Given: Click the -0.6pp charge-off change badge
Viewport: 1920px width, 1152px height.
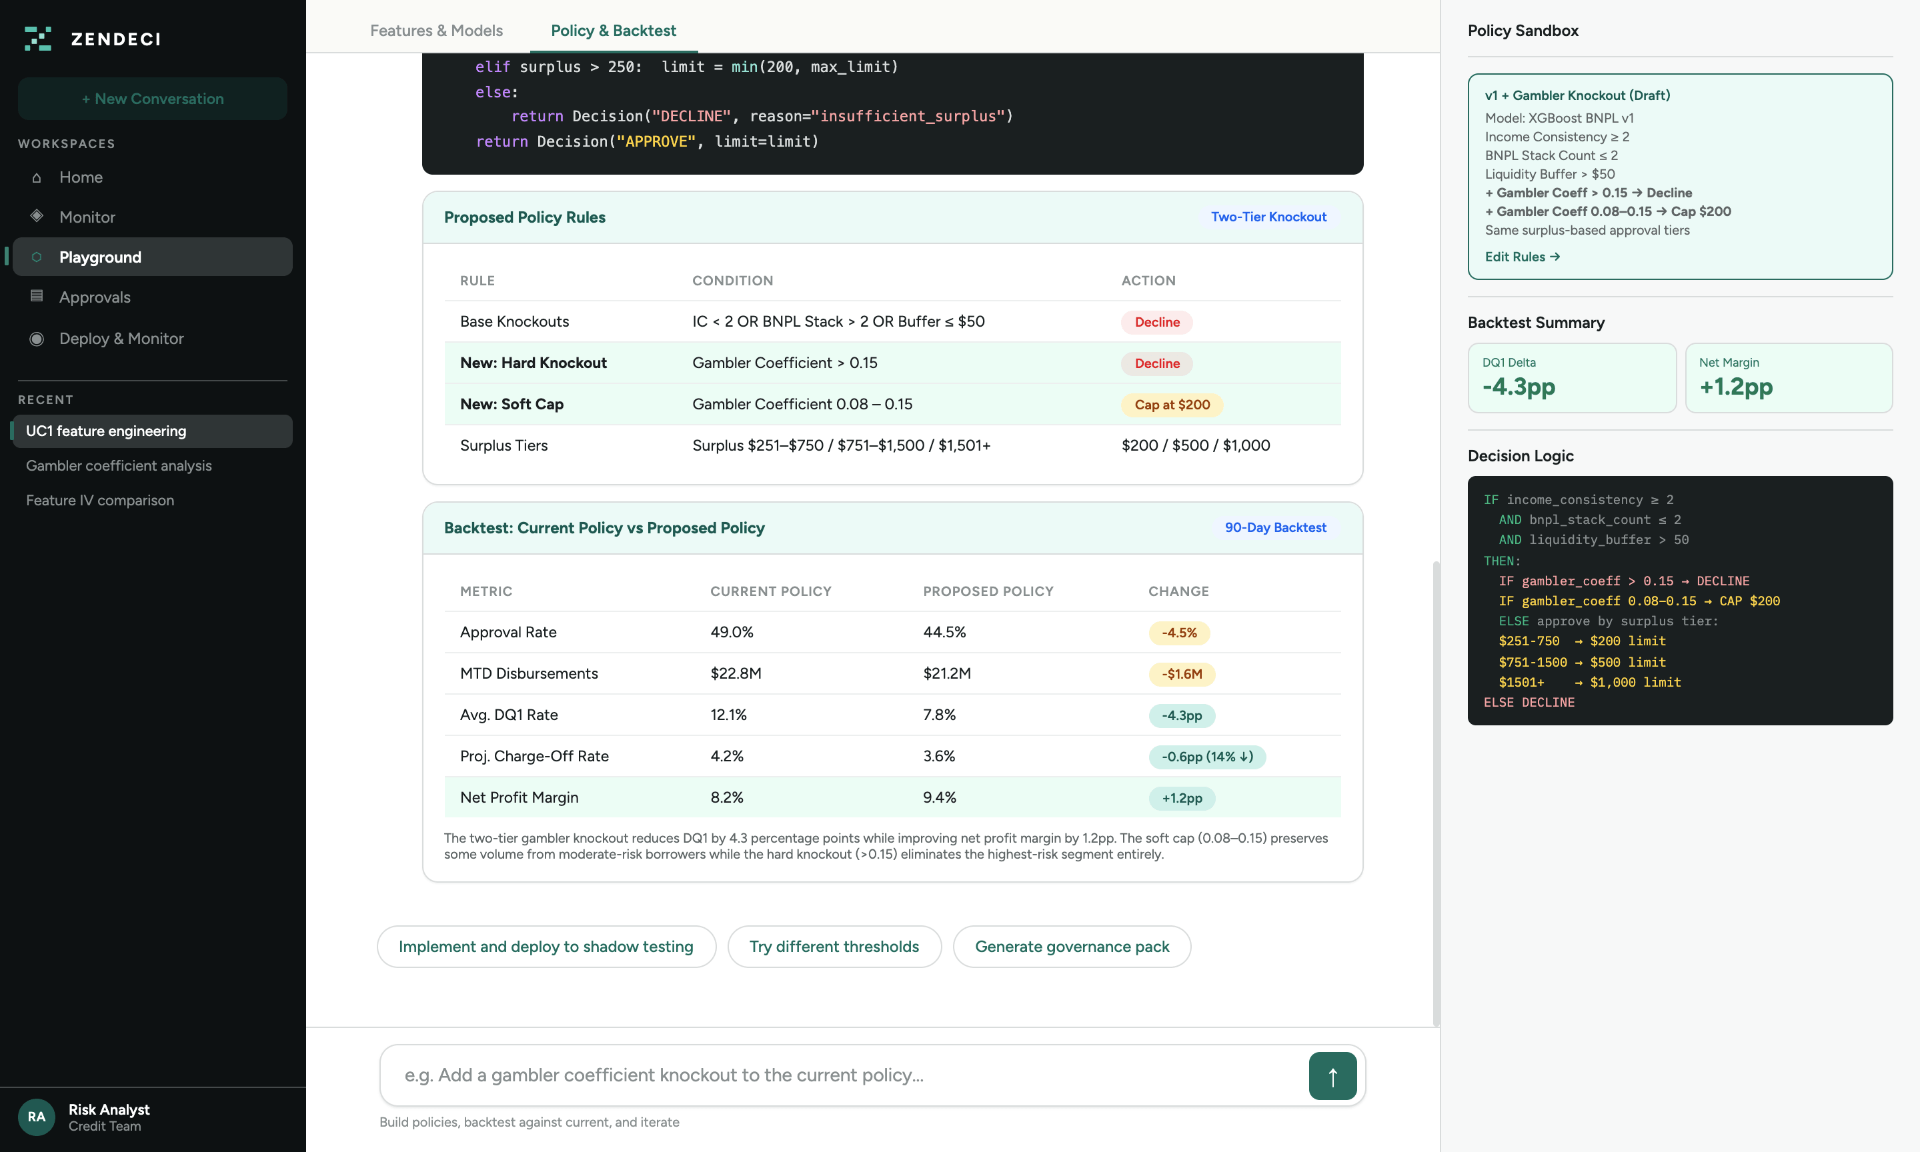Looking at the screenshot, I should [1207, 757].
